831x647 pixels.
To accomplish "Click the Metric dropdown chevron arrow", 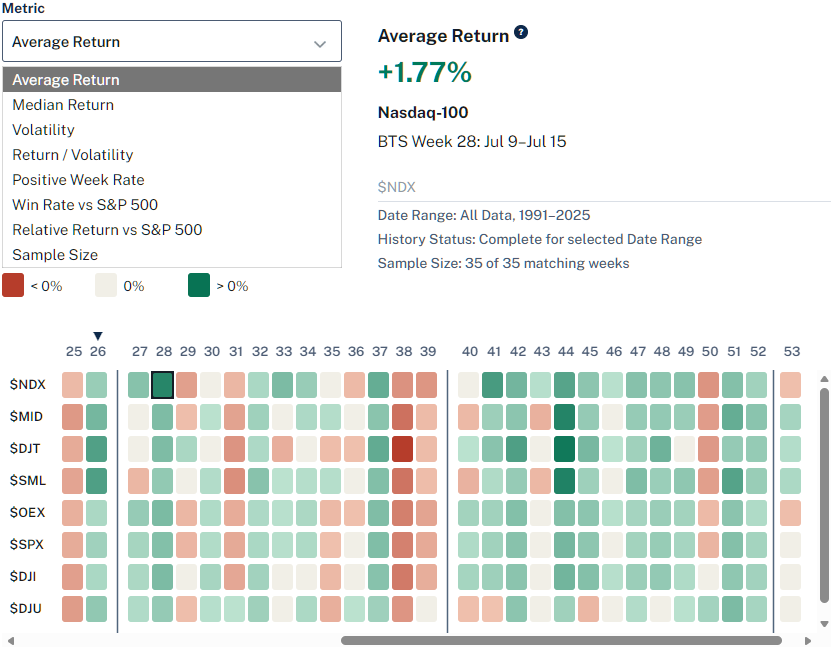I will coord(320,44).
